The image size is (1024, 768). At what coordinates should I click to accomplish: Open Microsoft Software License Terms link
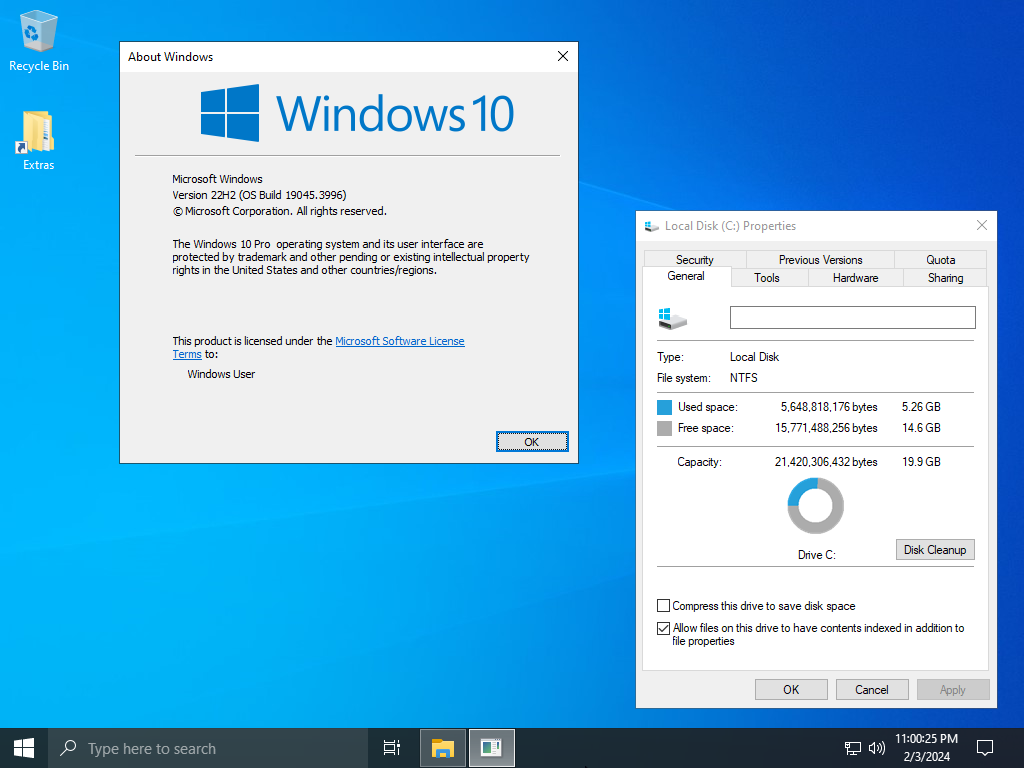(x=399, y=341)
